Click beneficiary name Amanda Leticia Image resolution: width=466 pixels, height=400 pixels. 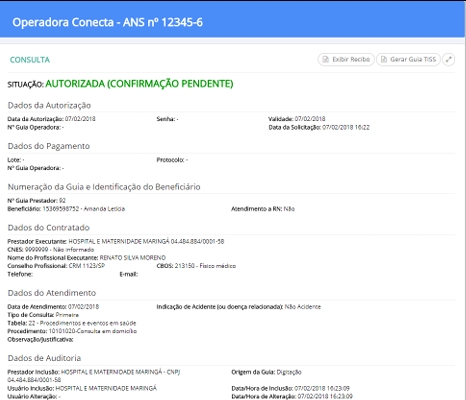104,209
